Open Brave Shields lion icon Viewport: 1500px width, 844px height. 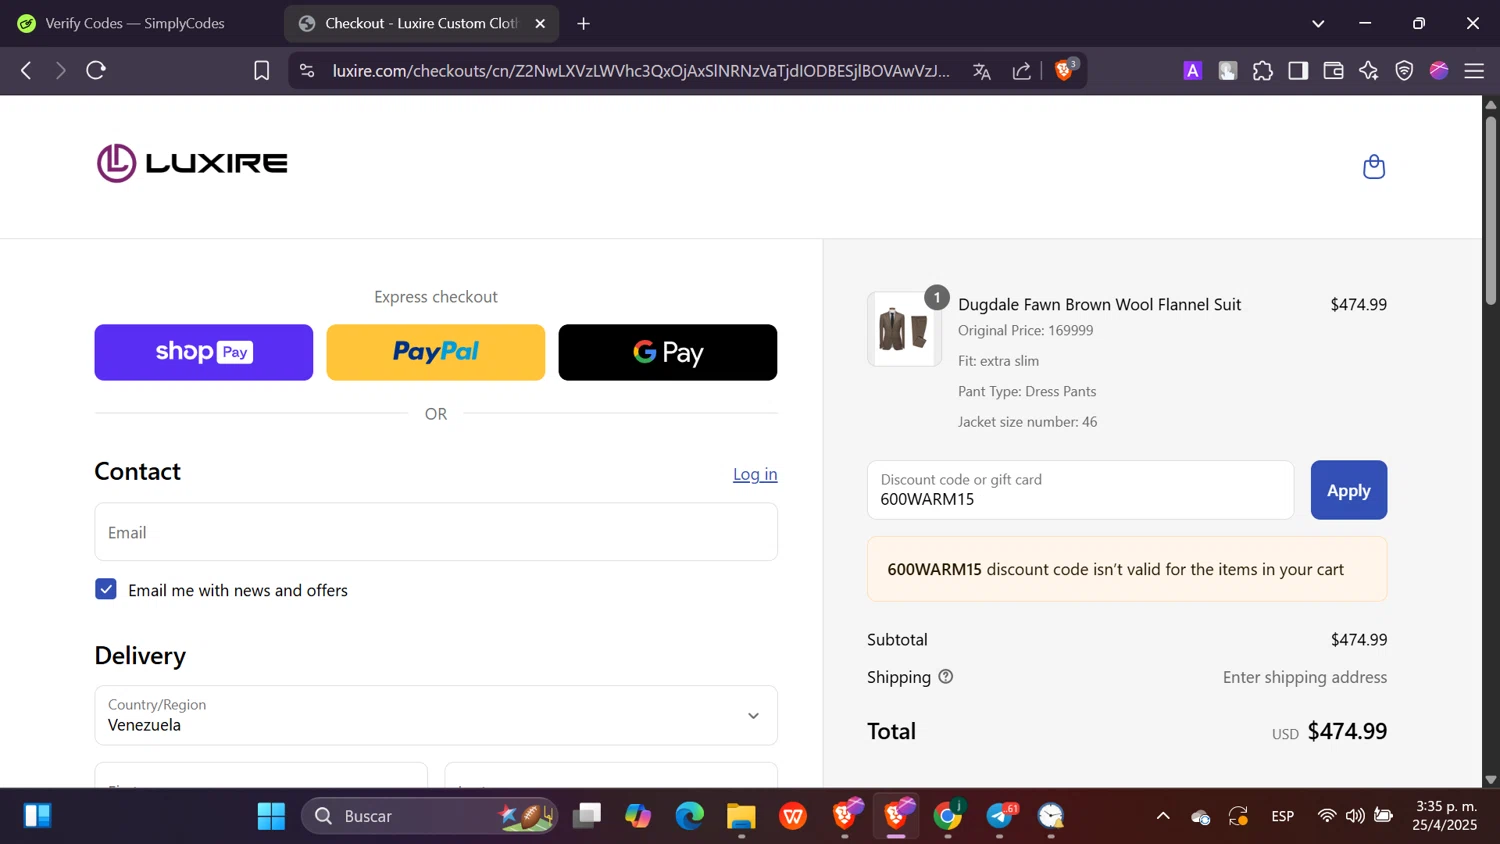1065,70
